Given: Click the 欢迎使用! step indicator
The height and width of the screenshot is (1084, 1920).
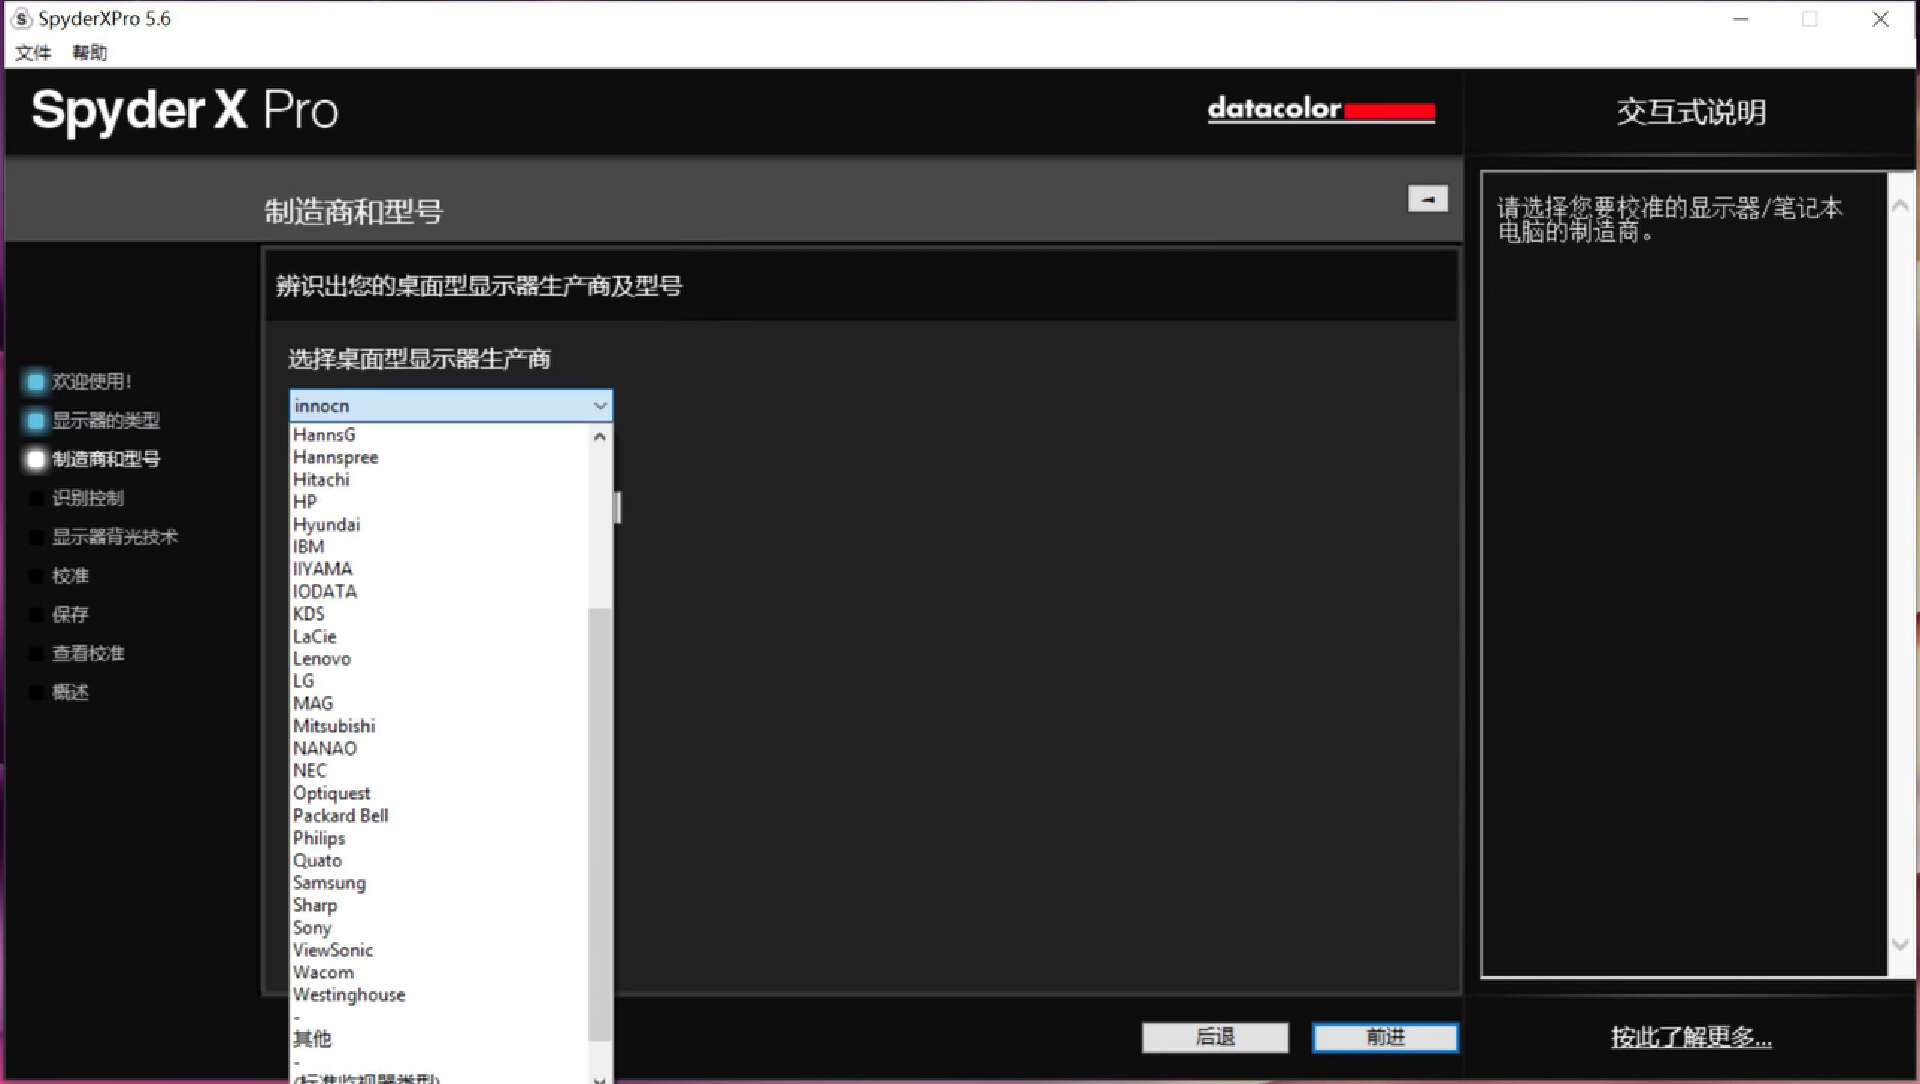Looking at the screenshot, I should 36,382.
